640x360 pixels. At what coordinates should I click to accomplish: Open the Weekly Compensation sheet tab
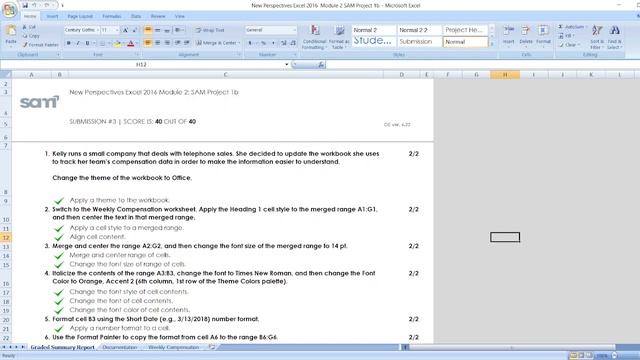click(x=173, y=347)
